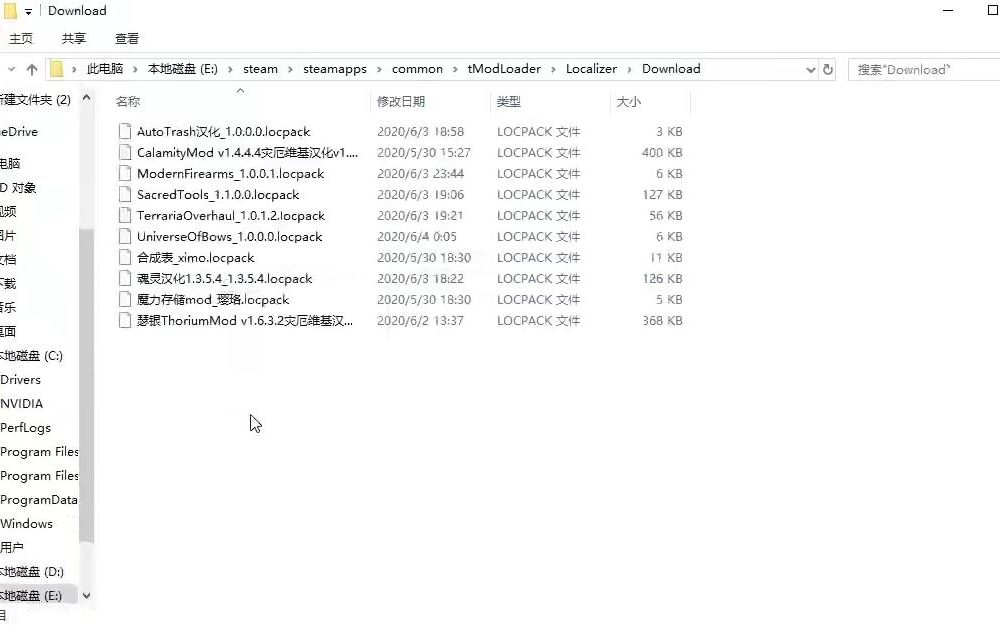Image resolution: width=1000 pixels, height=625 pixels.
Task: Select NVIDIA folder in navigation pane
Action: [22, 404]
